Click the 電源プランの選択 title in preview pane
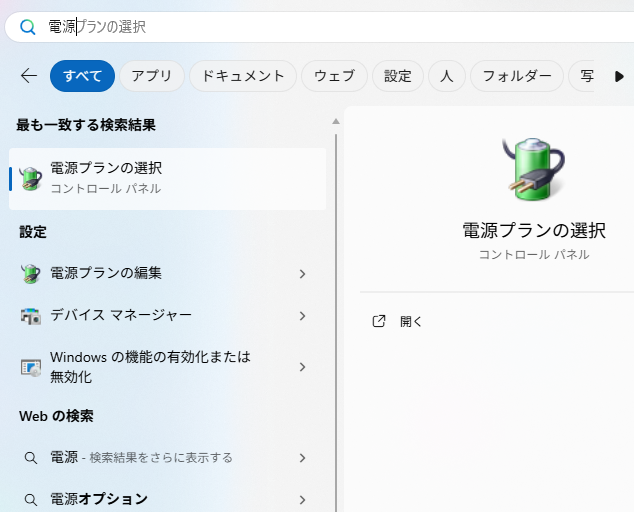 (534, 231)
